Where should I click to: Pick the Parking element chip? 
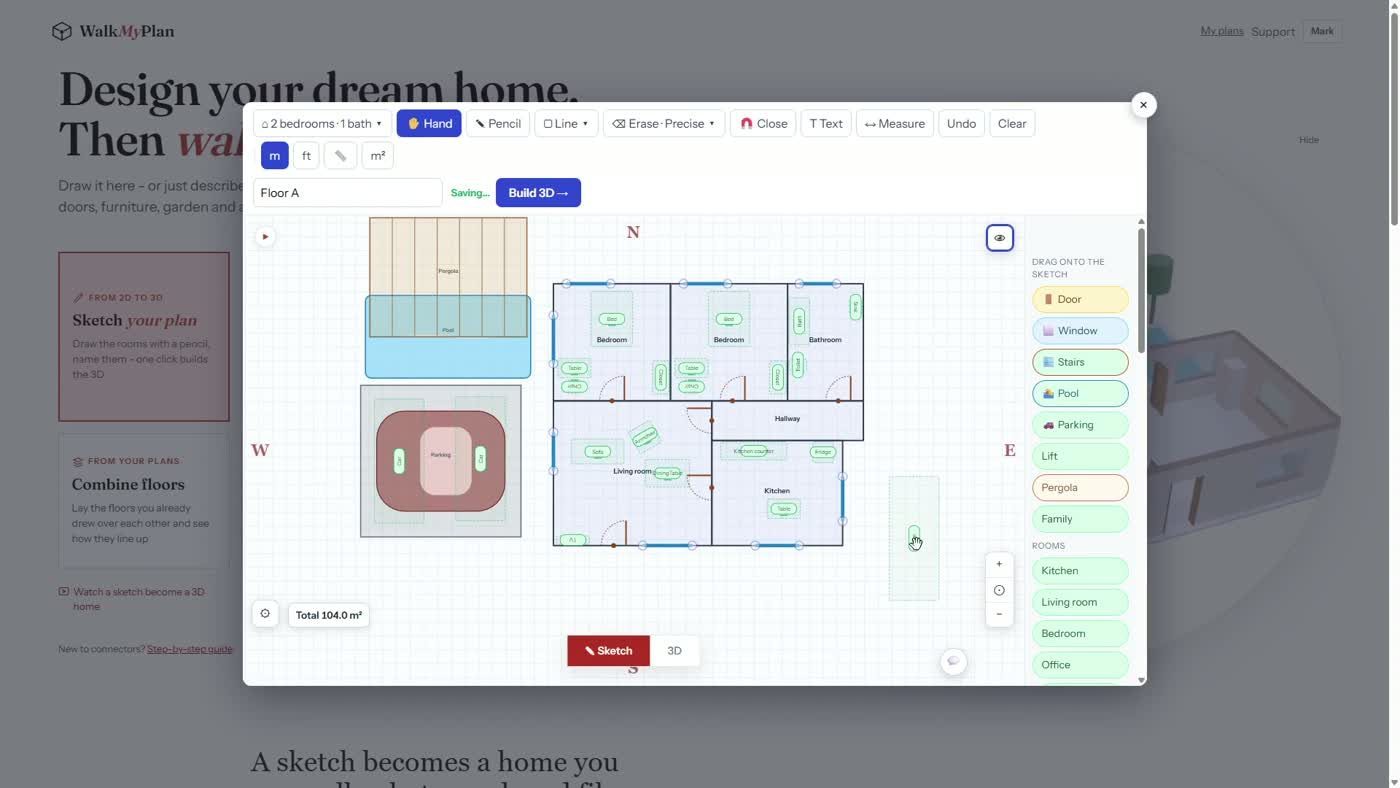1080,425
